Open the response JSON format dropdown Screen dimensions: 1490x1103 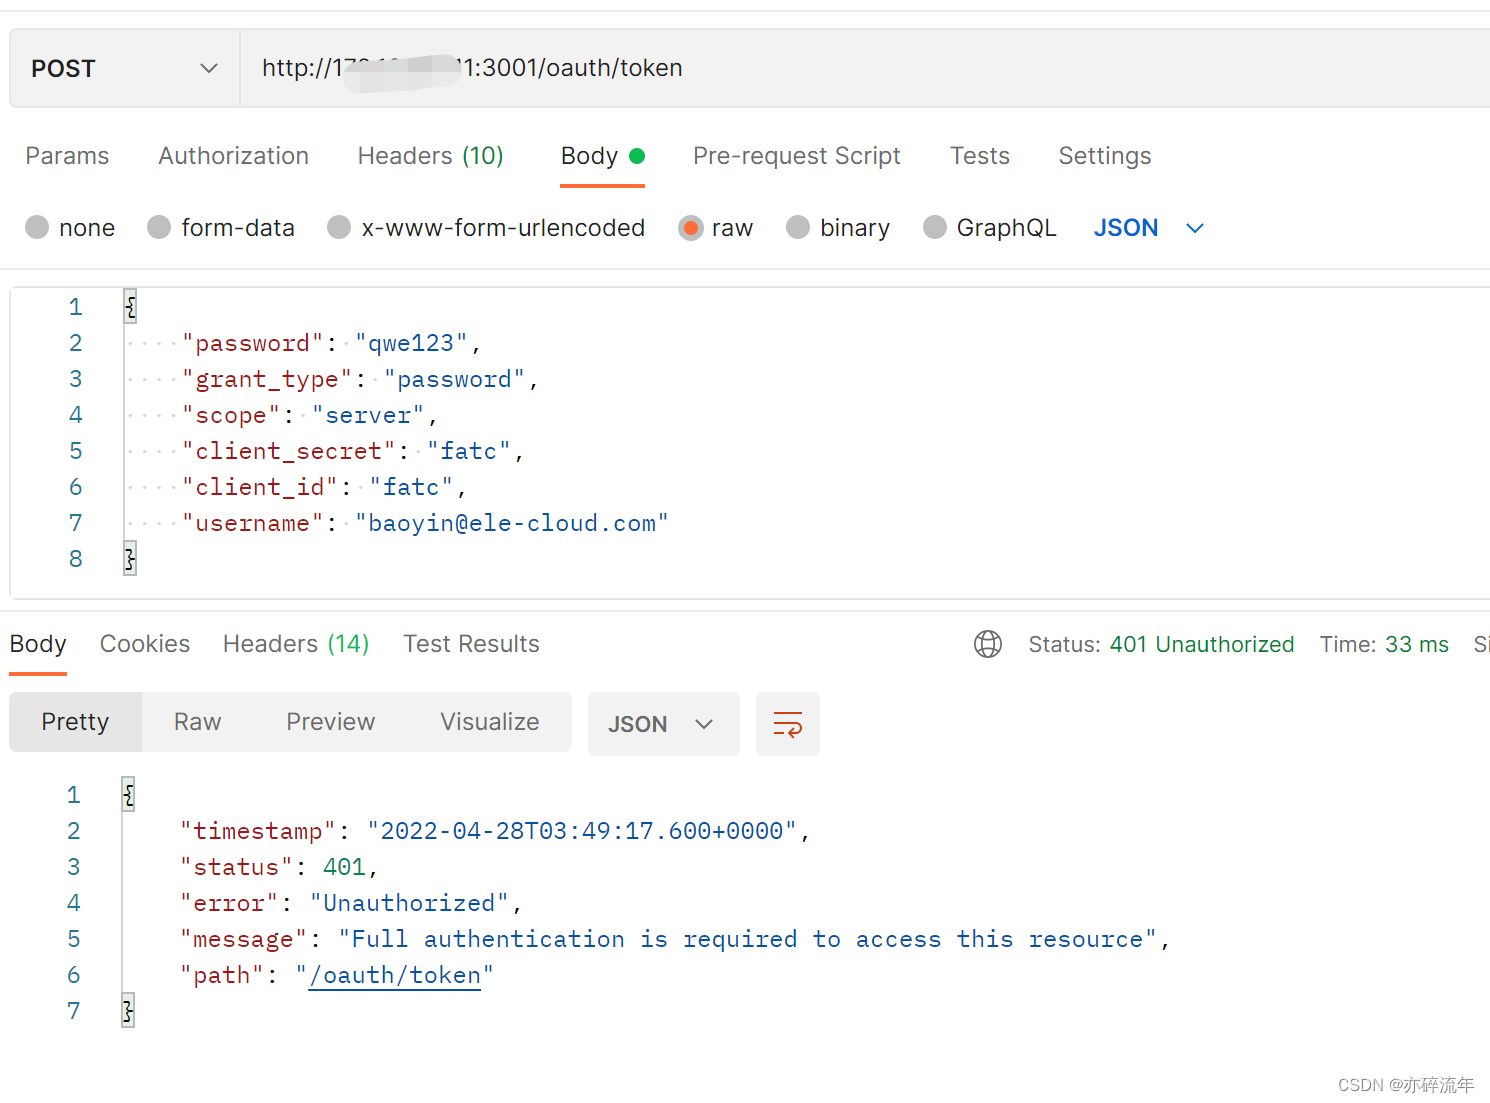coord(663,723)
